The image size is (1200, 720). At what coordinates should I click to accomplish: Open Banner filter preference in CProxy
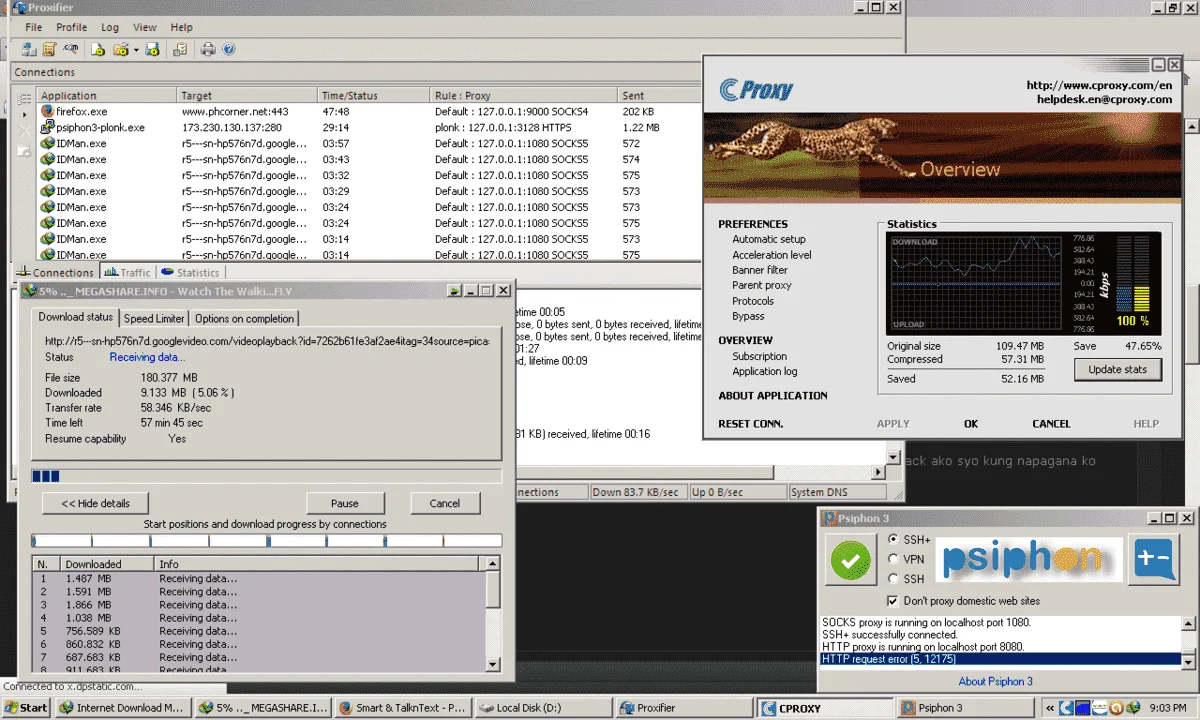pos(759,270)
